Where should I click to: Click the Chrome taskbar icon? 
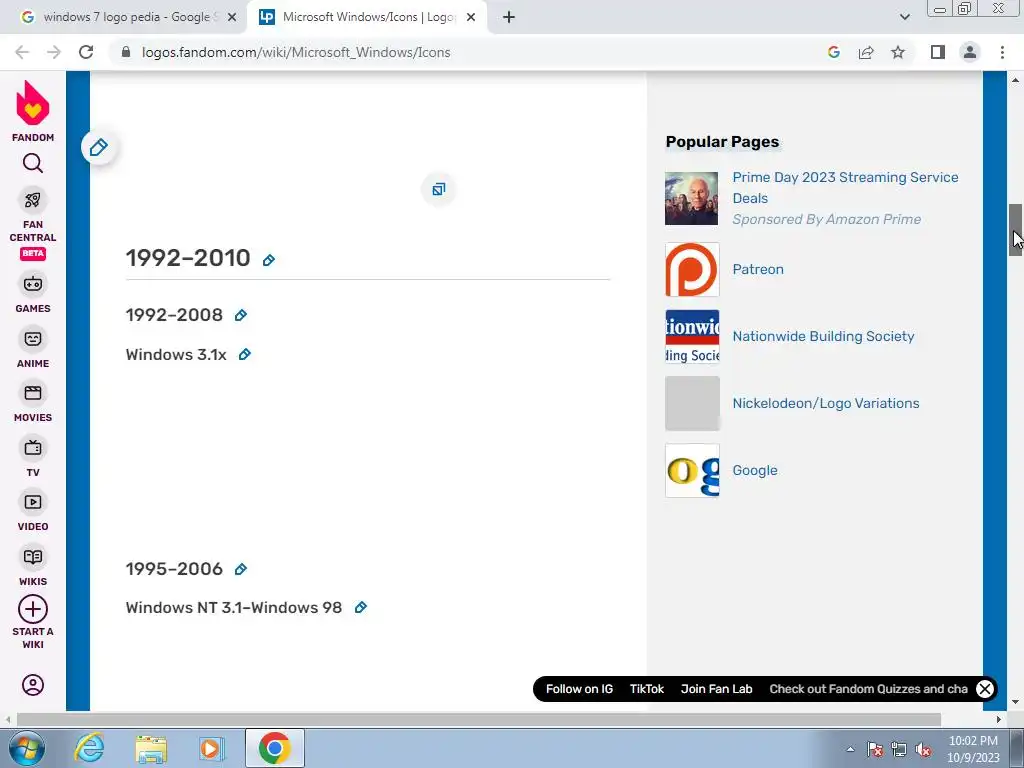pos(275,748)
